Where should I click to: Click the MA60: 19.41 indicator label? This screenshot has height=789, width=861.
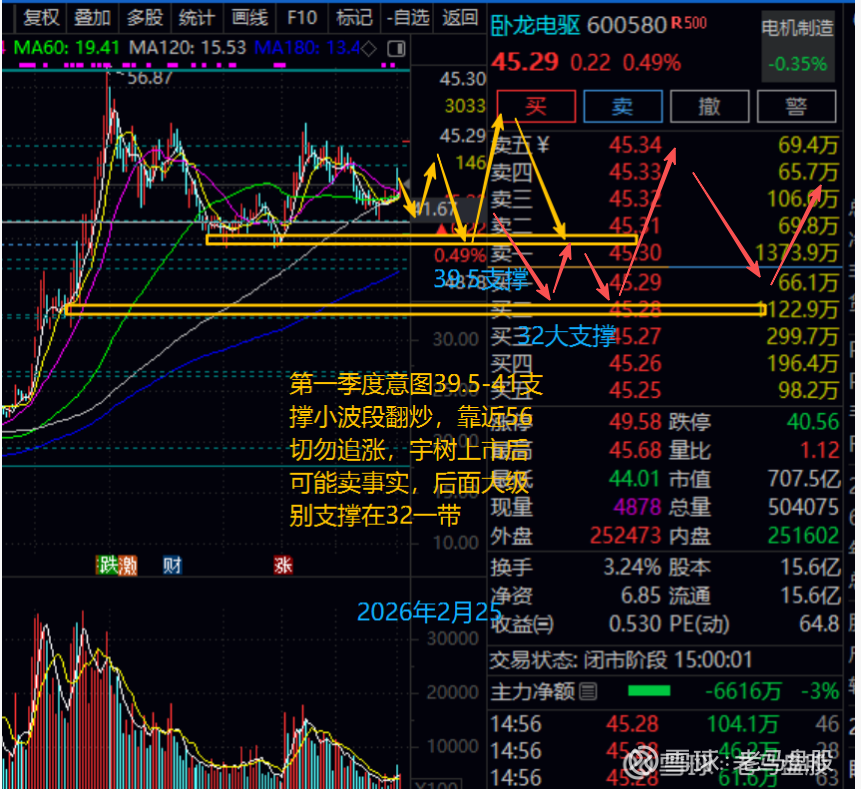(x=66, y=48)
